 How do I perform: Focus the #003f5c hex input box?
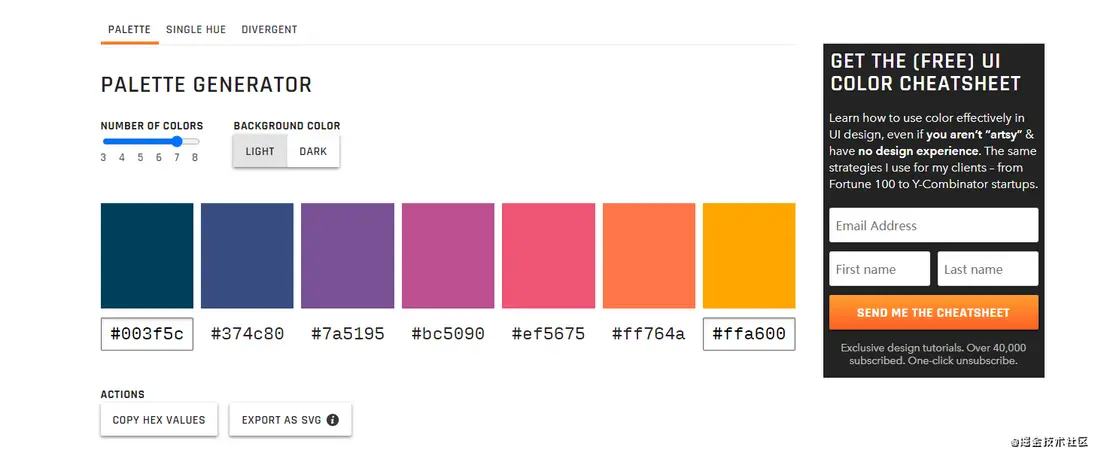click(147, 334)
